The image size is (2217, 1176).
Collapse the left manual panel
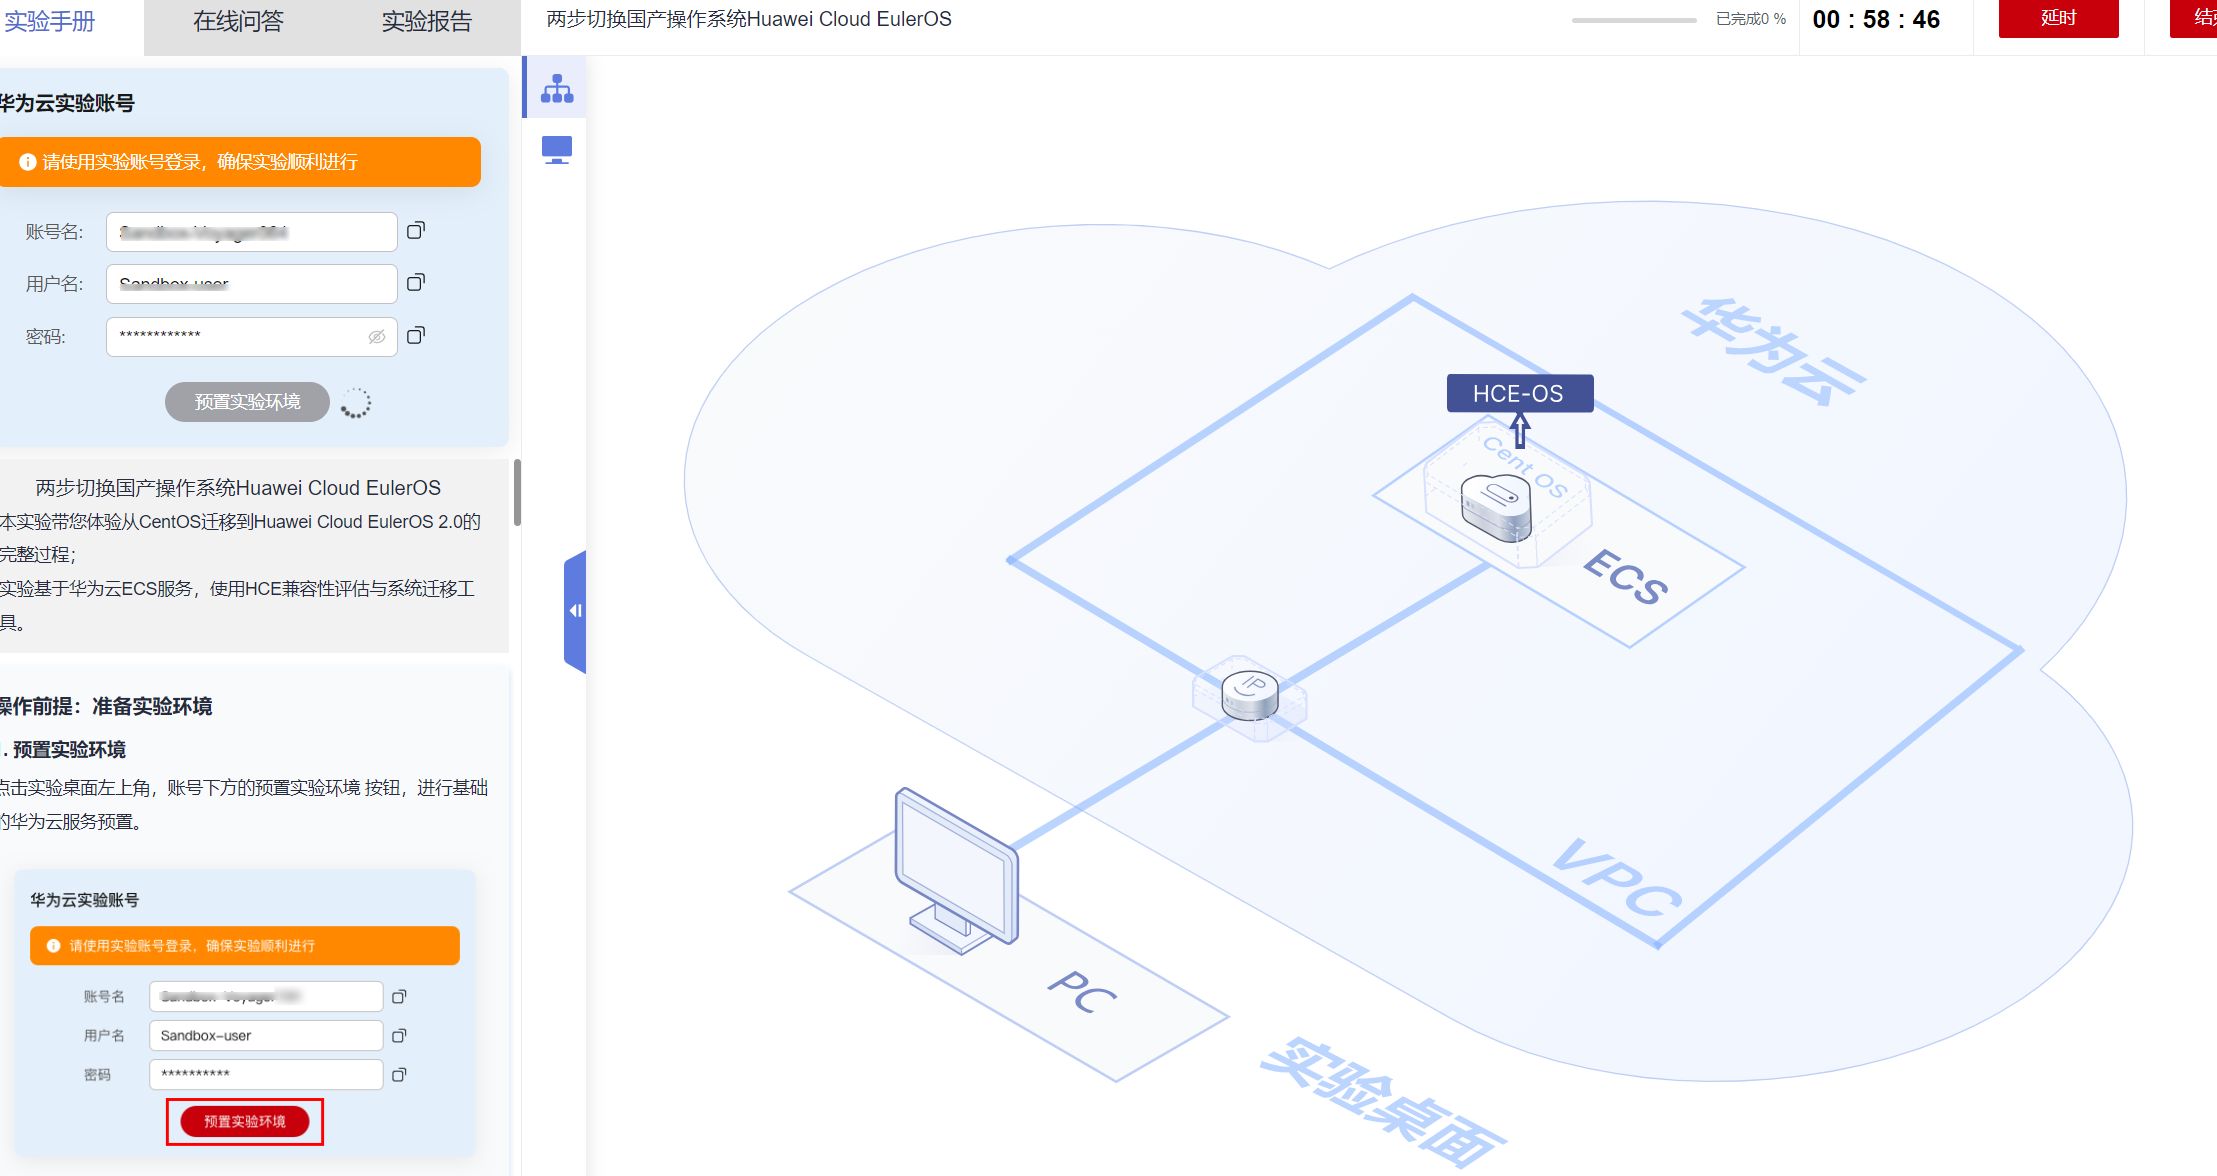point(575,610)
